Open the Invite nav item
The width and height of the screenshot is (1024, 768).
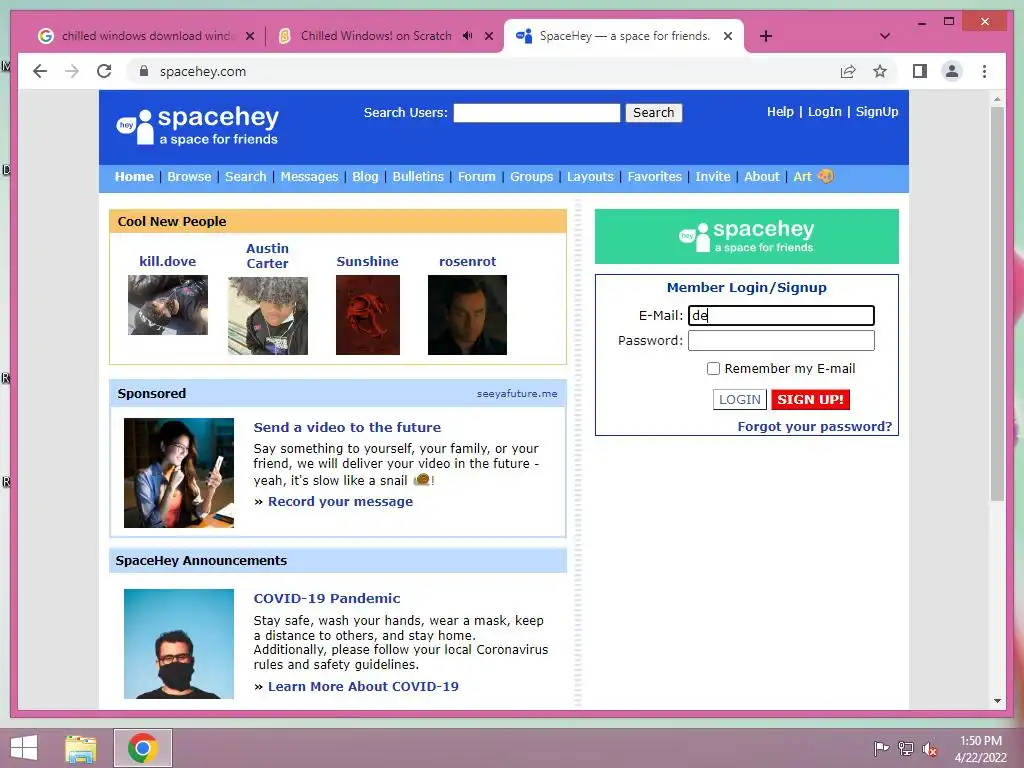click(712, 176)
